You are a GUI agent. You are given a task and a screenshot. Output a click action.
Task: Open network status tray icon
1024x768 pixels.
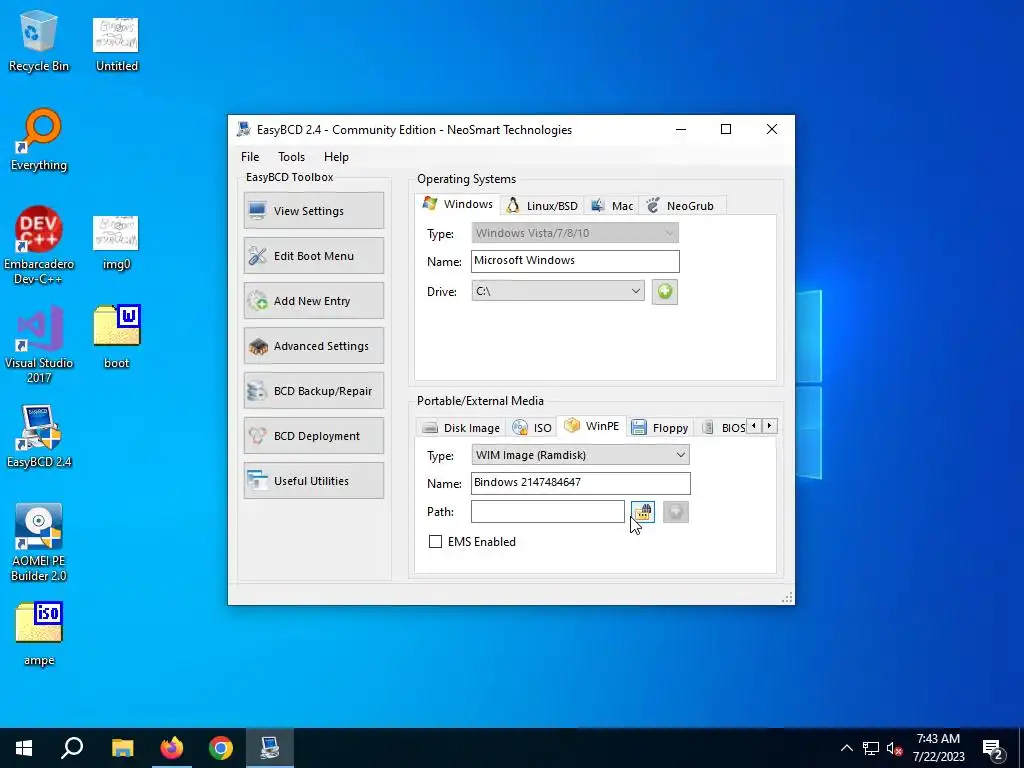coord(871,748)
